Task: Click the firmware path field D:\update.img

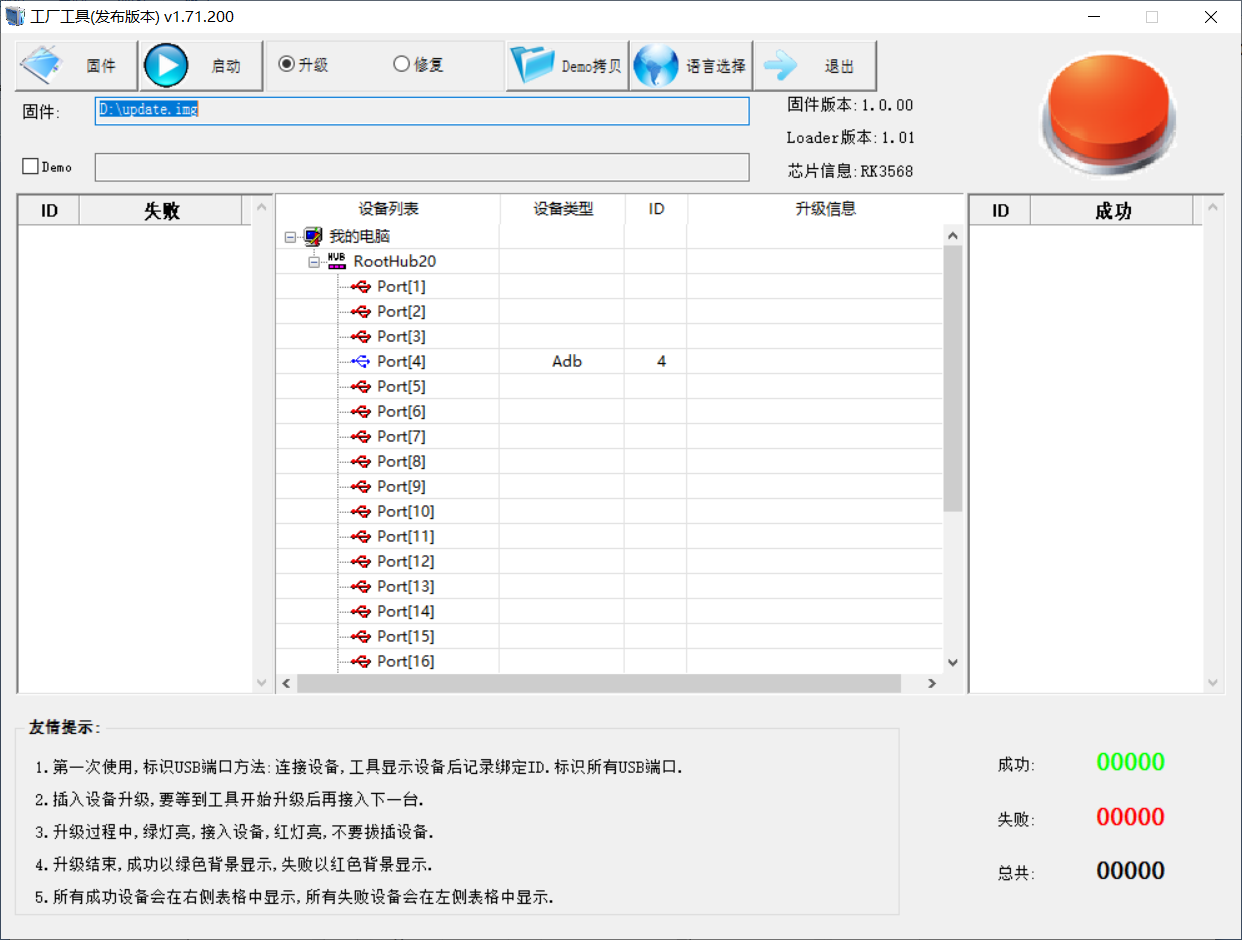Action: click(422, 110)
